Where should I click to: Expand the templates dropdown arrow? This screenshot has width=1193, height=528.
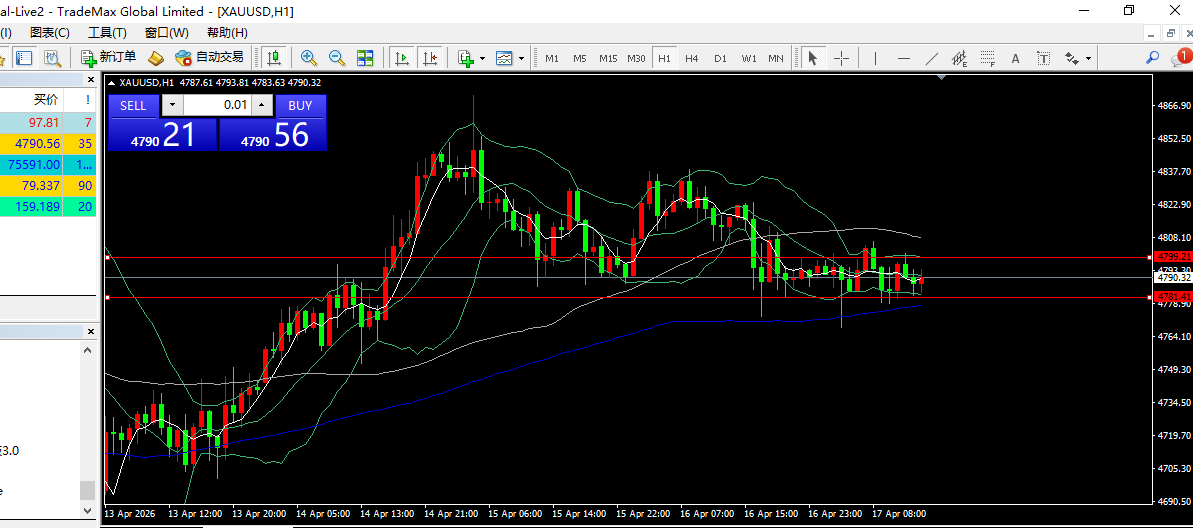point(521,58)
